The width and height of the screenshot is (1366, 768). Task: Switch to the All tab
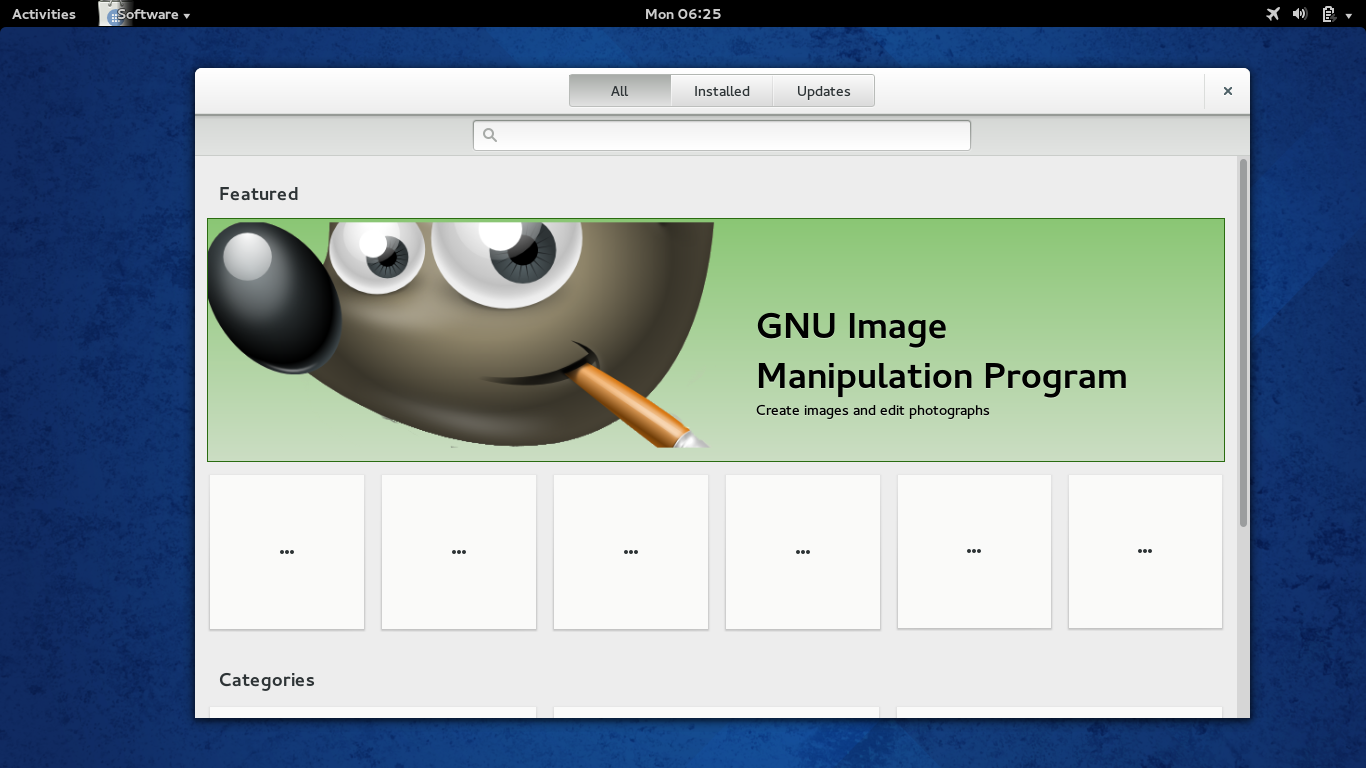[620, 91]
